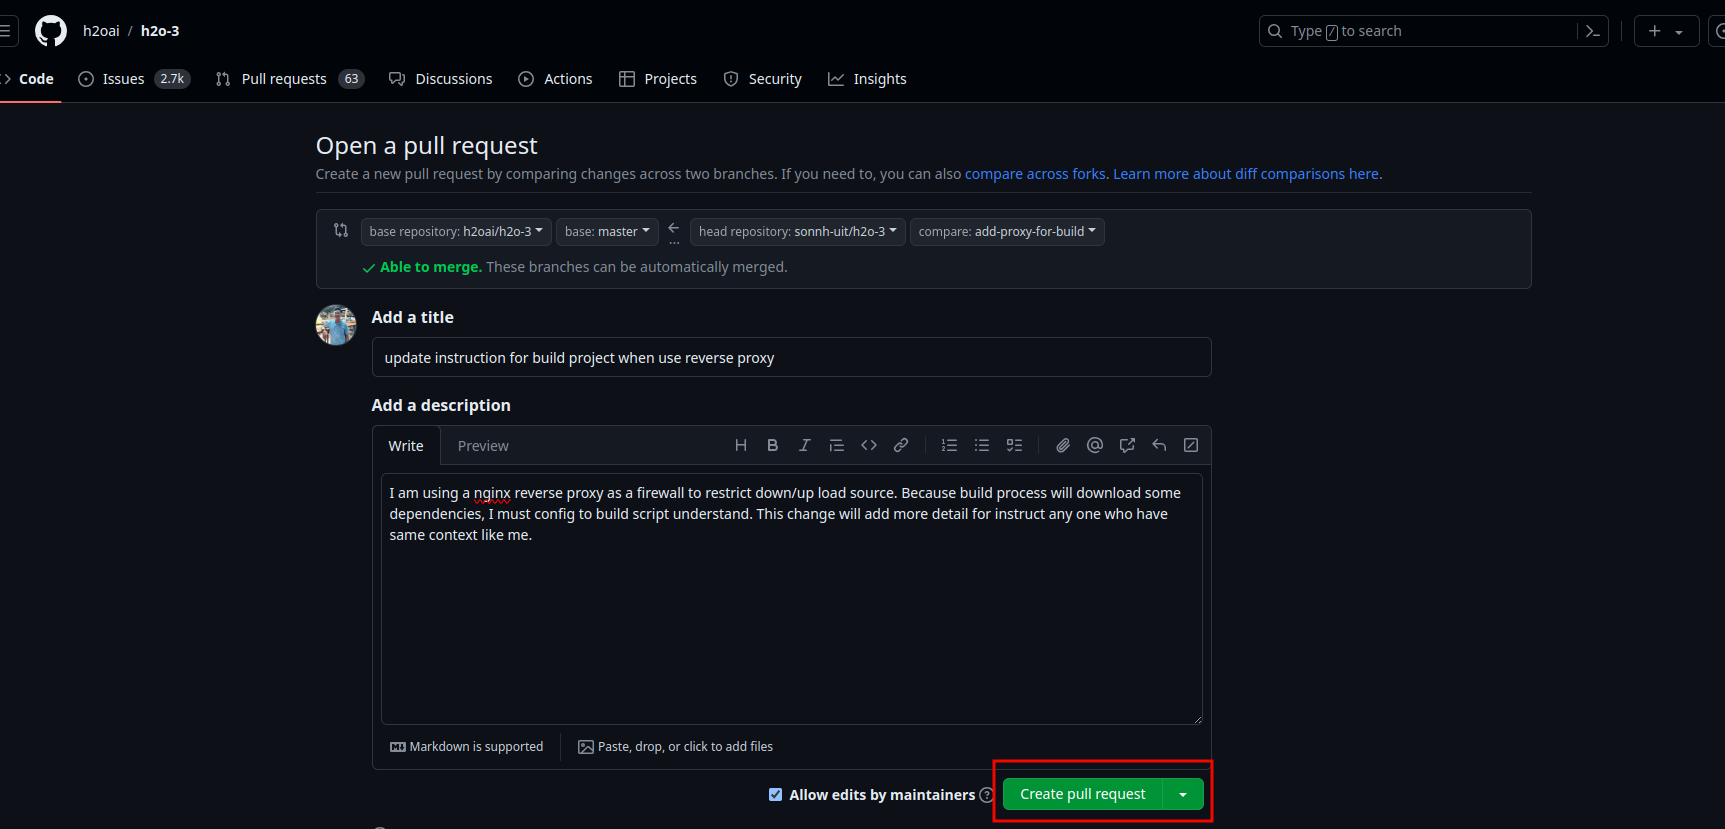Open the GitHub home logo
1725x829 pixels.
[51, 31]
